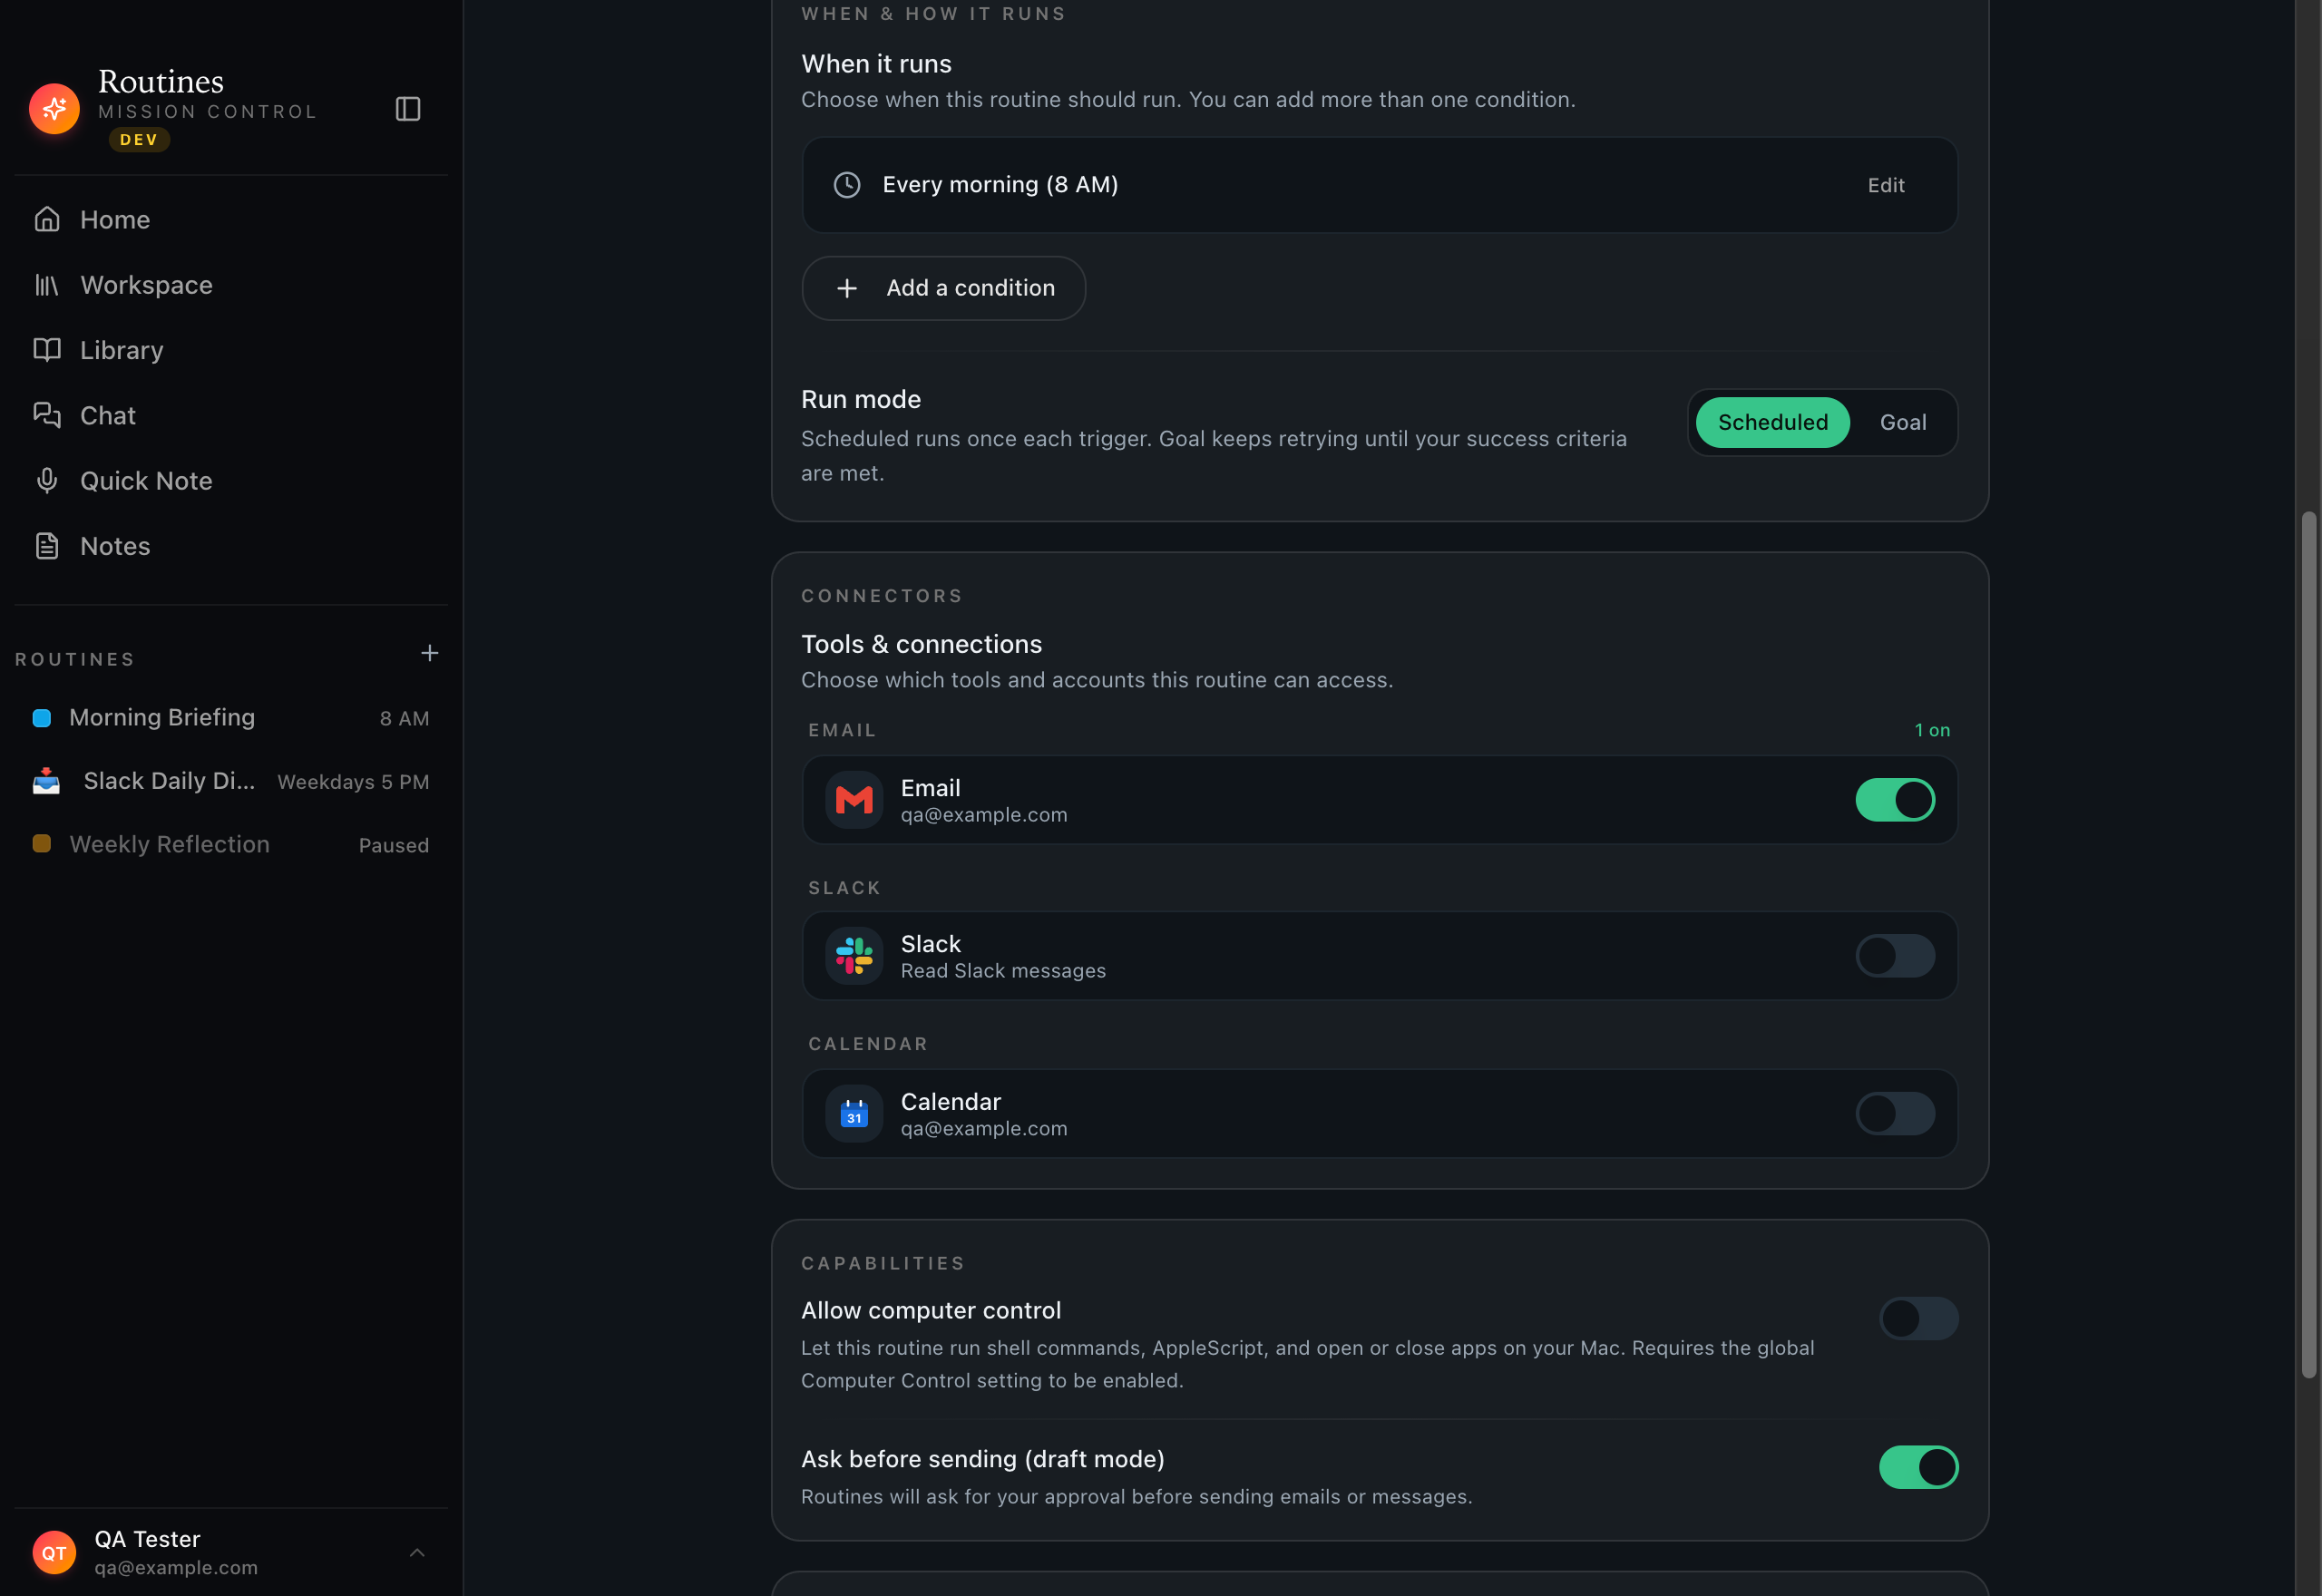This screenshot has width=2322, height=1596.
Task: Click qa@example.com under Calendar connector
Action: click(984, 1128)
